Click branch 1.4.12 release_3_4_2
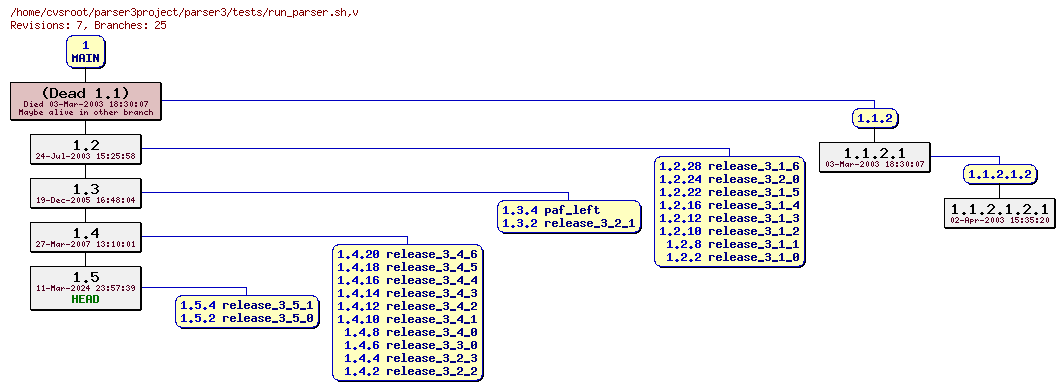The image size is (1064, 390). 407,306
